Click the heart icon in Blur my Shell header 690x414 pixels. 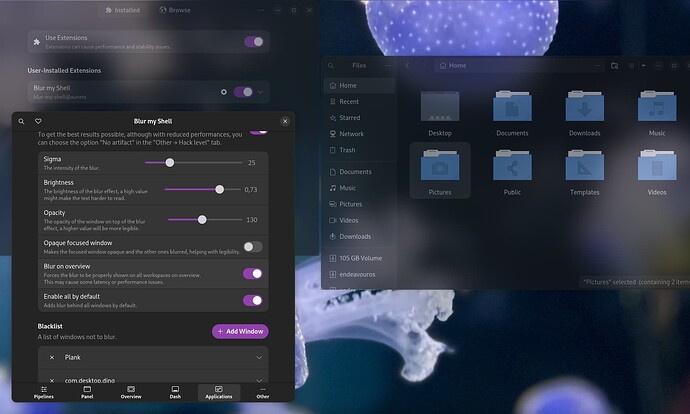pyautogui.click(x=38, y=121)
